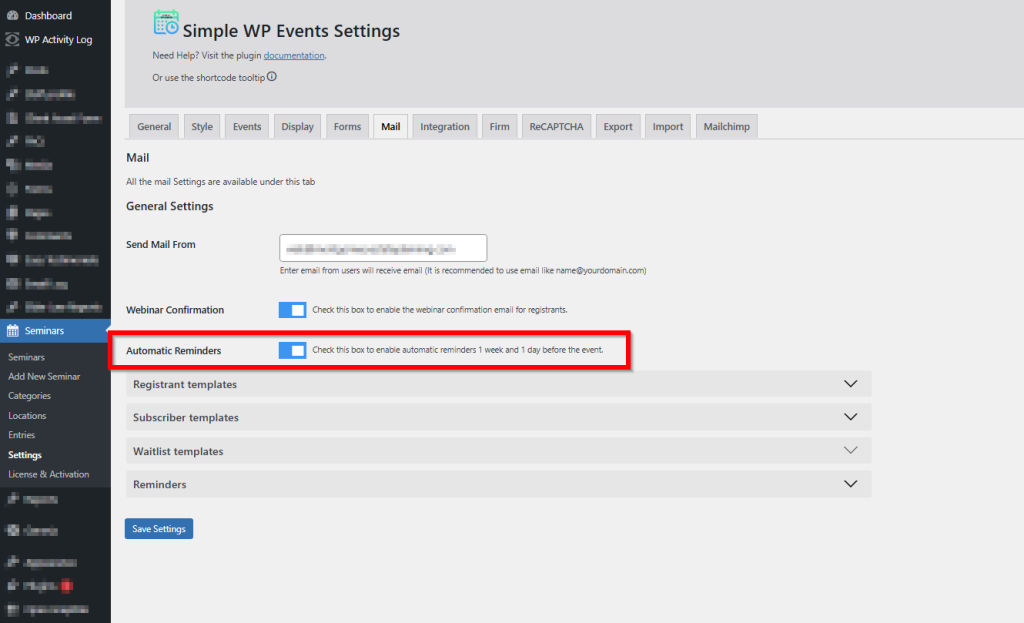Open the Export tab
Viewport: 1024px width, 623px height.
(x=618, y=127)
